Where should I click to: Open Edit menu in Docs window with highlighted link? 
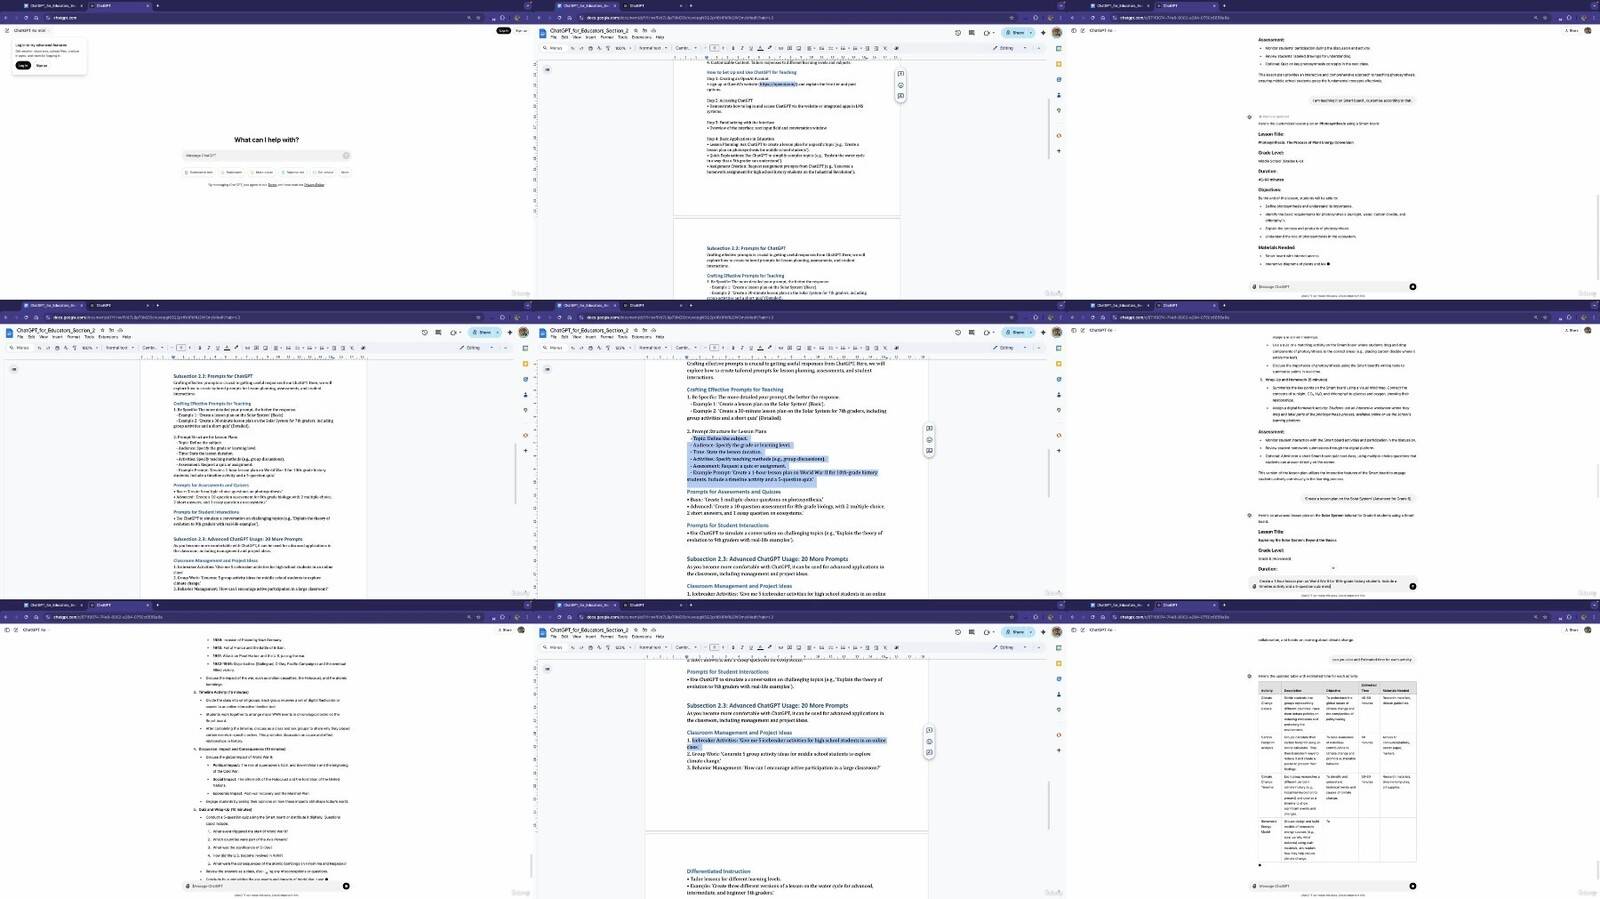pos(564,37)
